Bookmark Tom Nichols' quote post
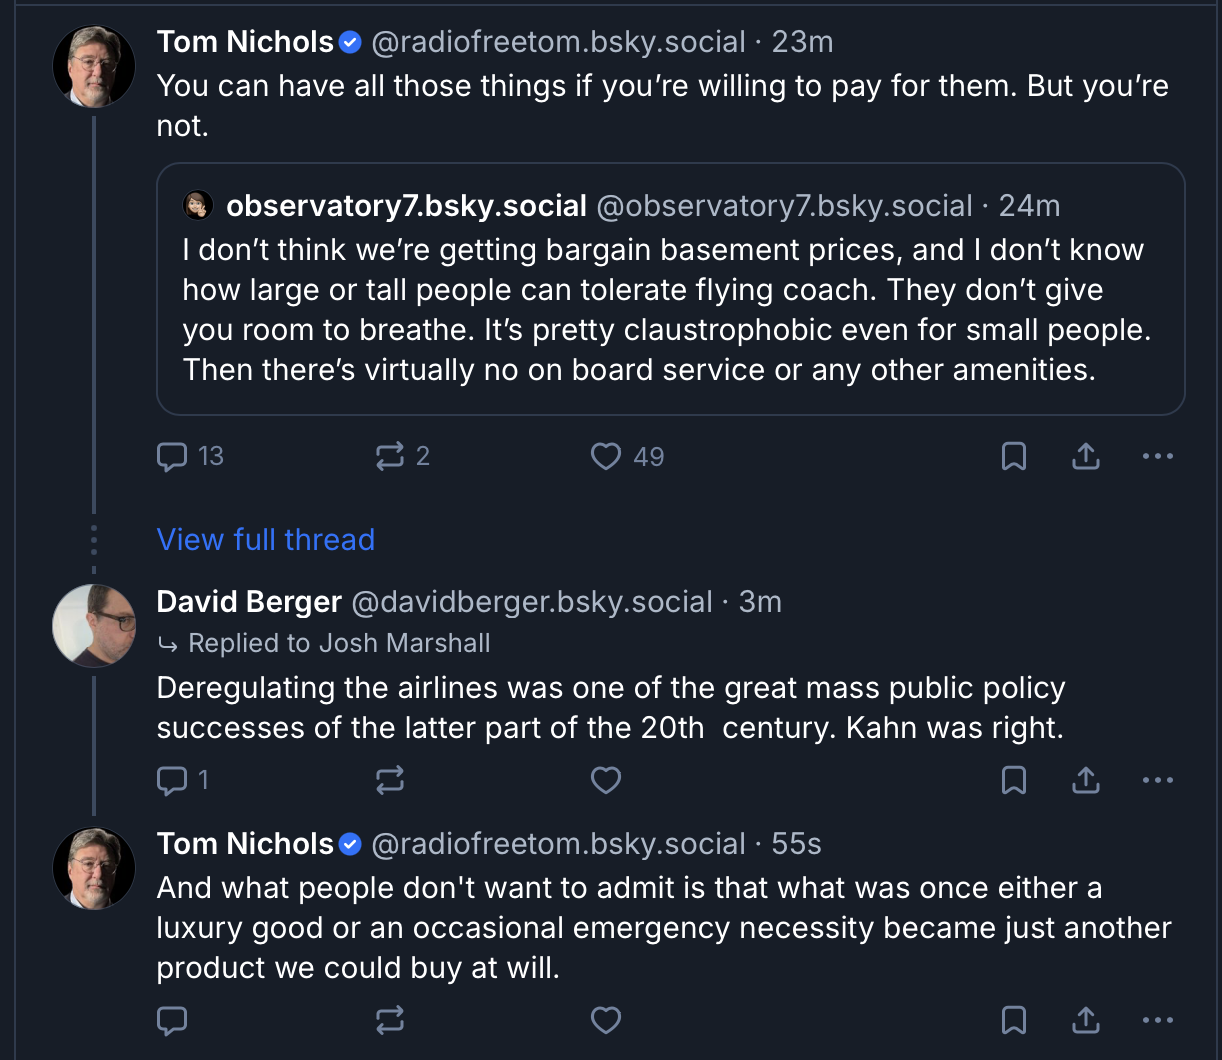Screen dimensions: 1222x1060 [1014, 457]
